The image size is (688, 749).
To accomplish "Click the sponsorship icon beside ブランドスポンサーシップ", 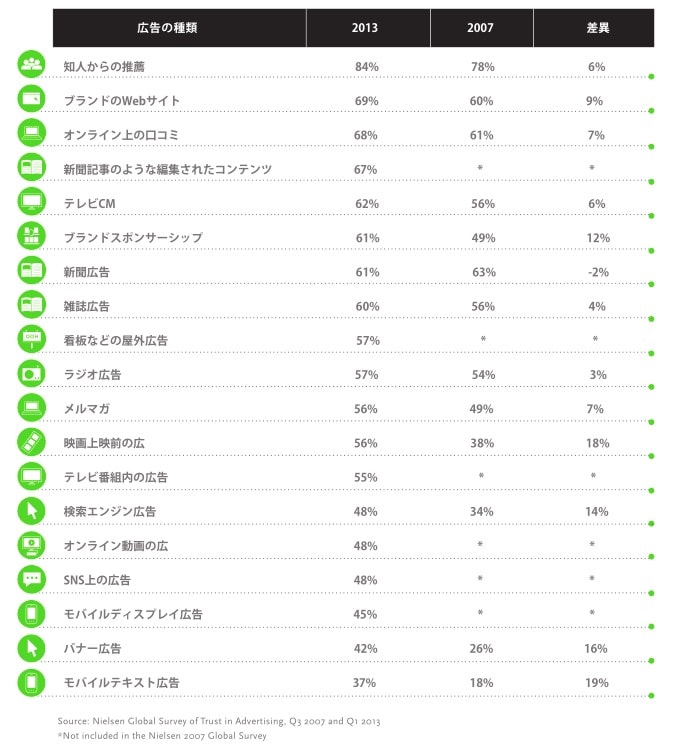I will point(32,235).
